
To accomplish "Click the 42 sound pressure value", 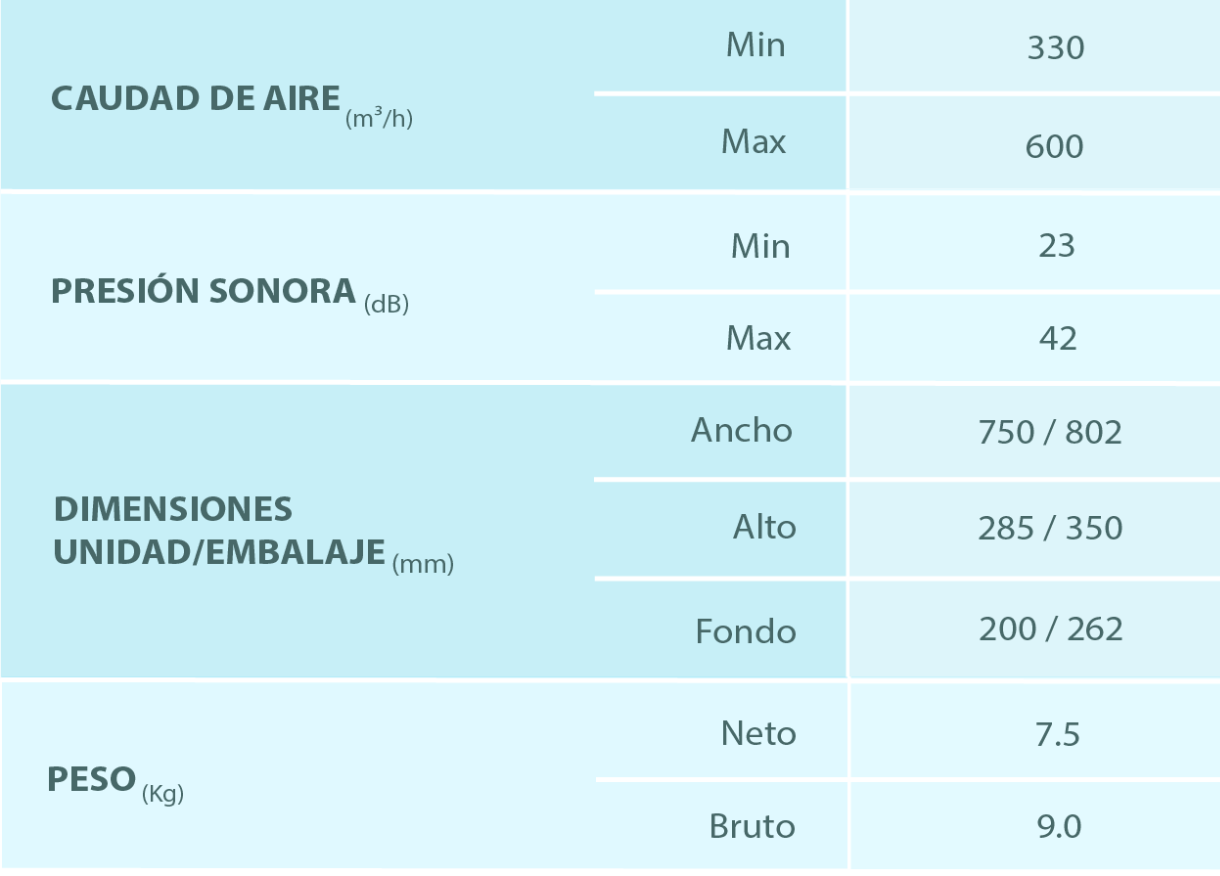I will point(1057,338).
